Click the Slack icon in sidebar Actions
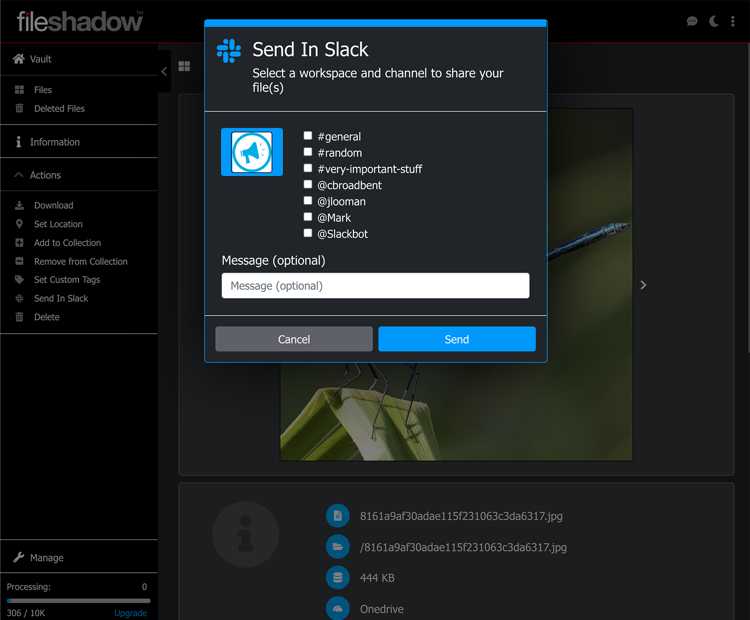The image size is (750, 620). pyautogui.click(x=19, y=298)
